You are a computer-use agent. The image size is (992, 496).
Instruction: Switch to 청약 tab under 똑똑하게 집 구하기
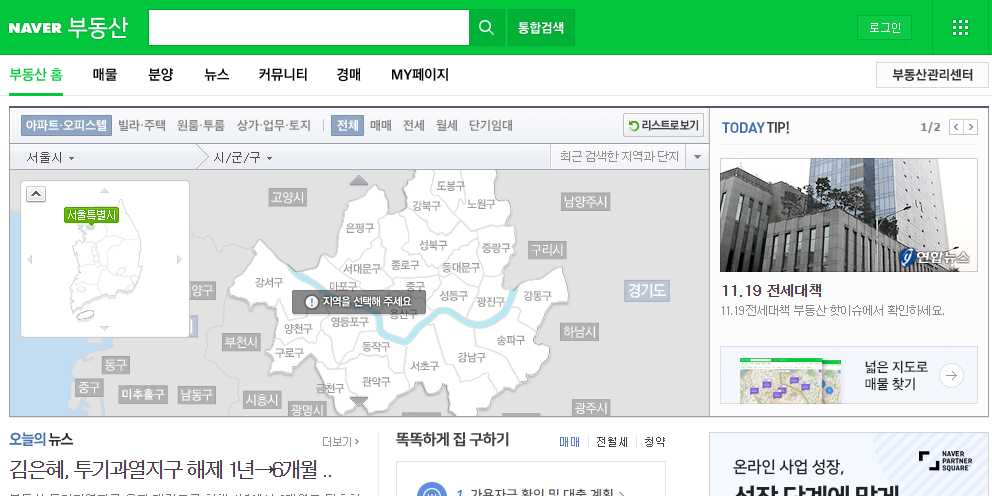coord(654,442)
